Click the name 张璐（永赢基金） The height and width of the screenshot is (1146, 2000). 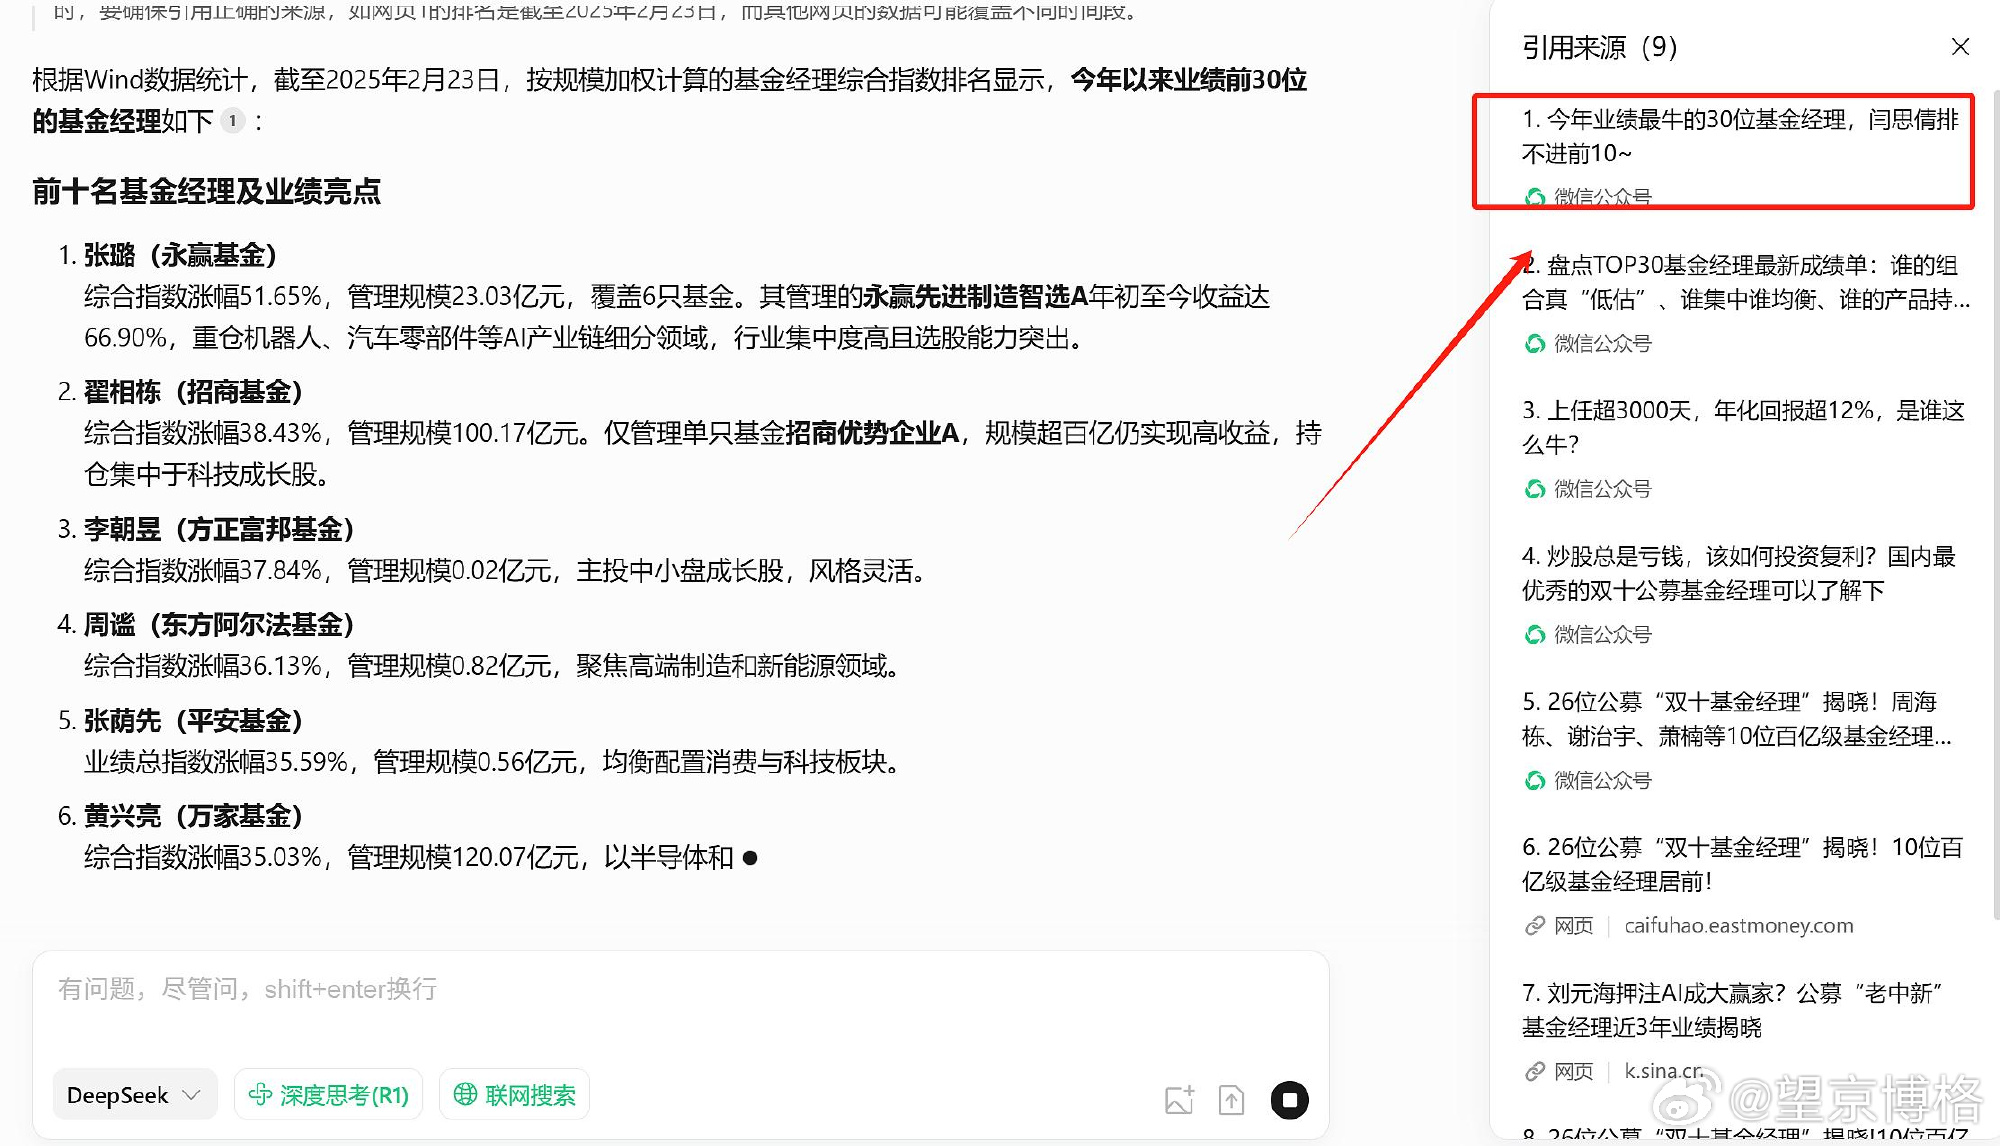pos(181,255)
